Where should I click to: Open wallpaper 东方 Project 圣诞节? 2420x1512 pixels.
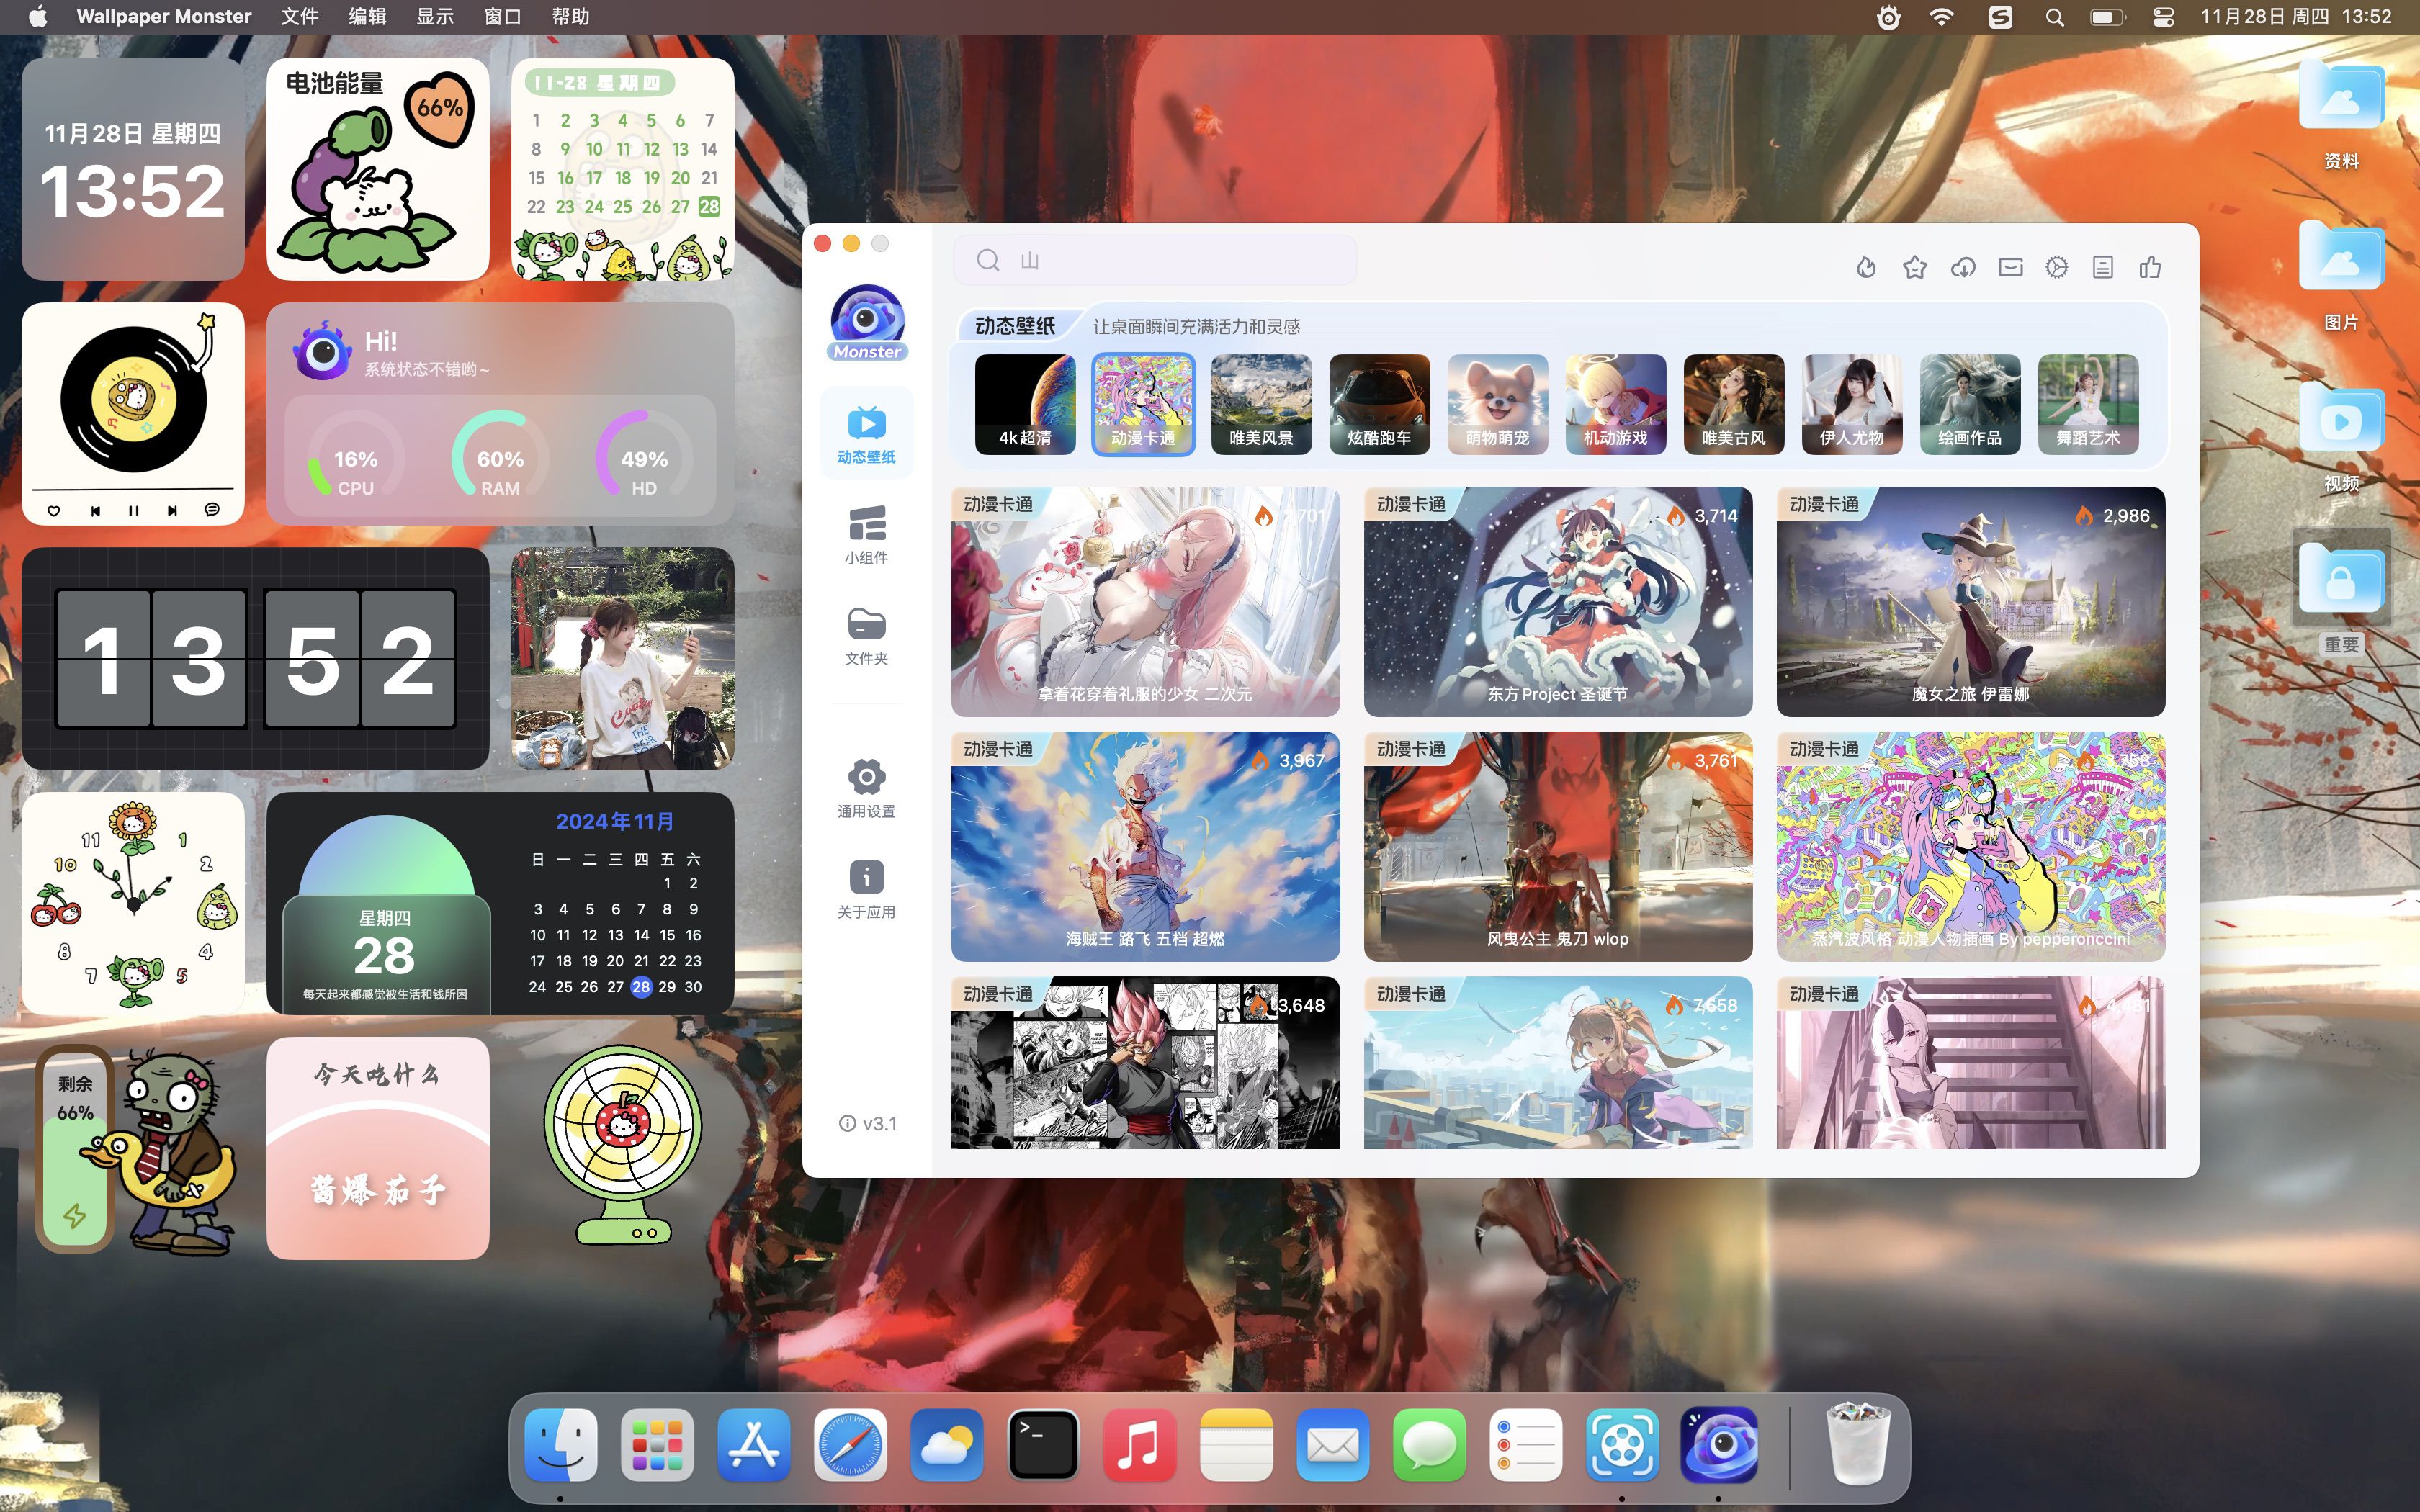[x=1558, y=601]
